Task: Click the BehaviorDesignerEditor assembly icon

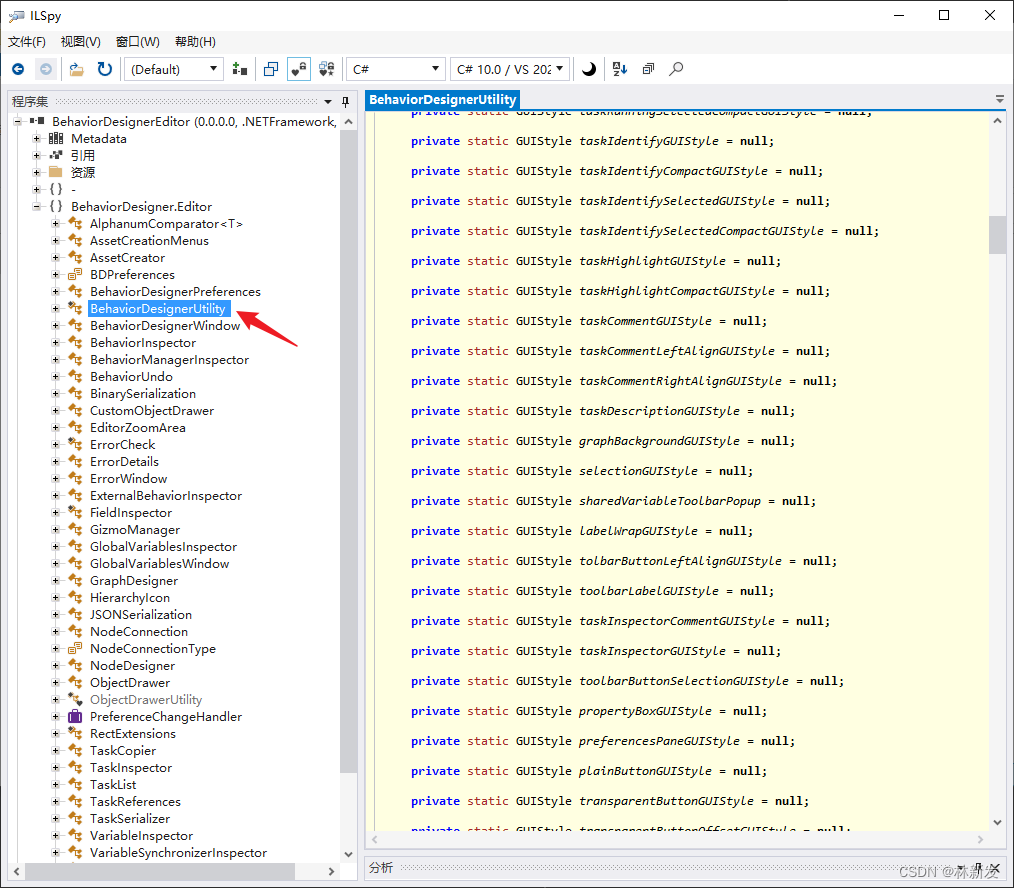Action: (x=37, y=121)
